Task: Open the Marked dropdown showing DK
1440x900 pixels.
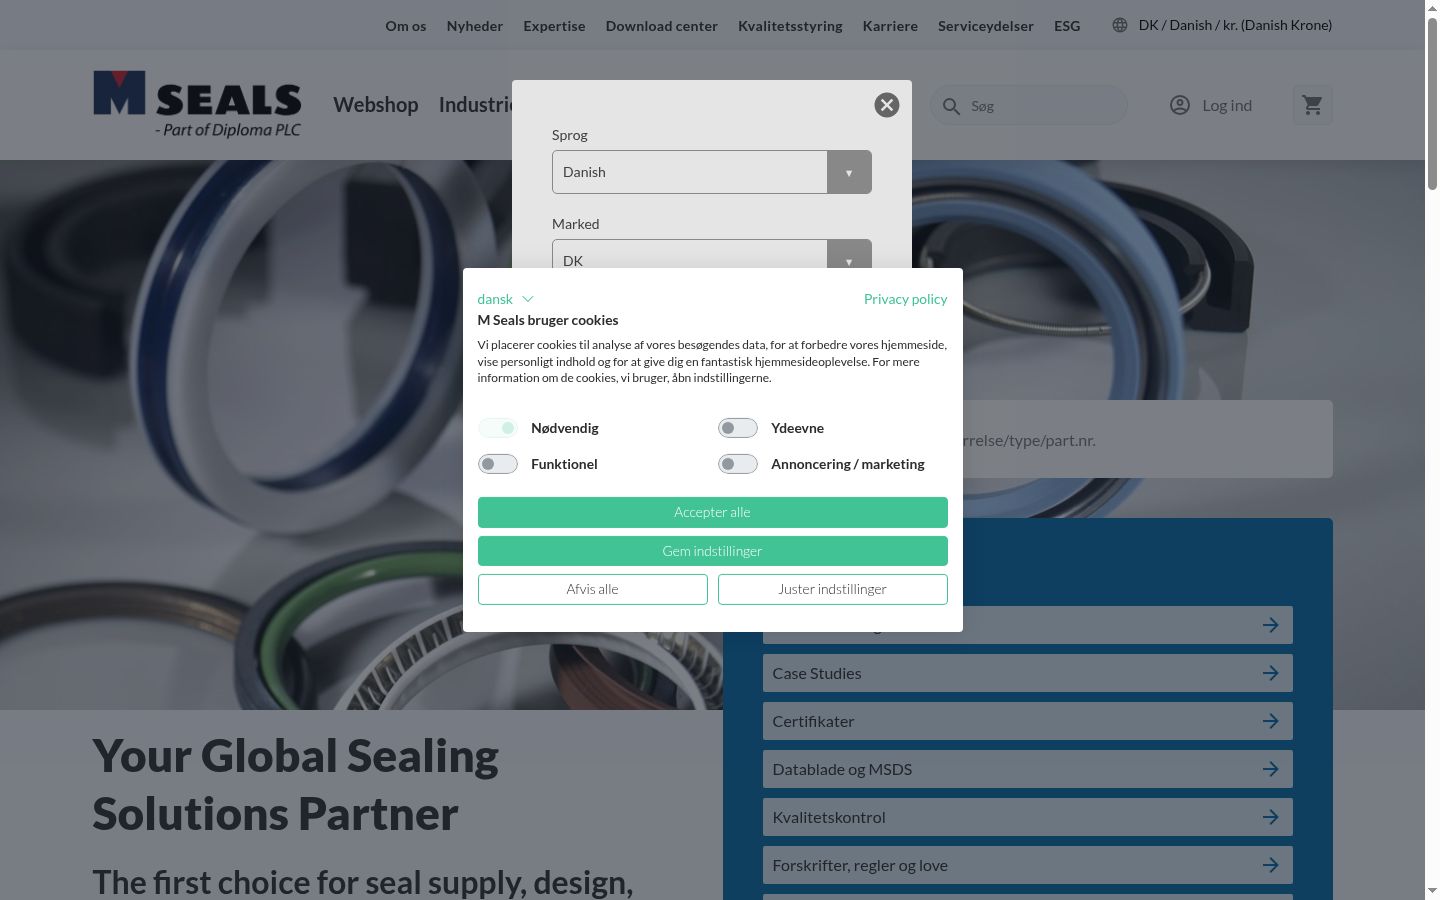Action: [x=712, y=254]
